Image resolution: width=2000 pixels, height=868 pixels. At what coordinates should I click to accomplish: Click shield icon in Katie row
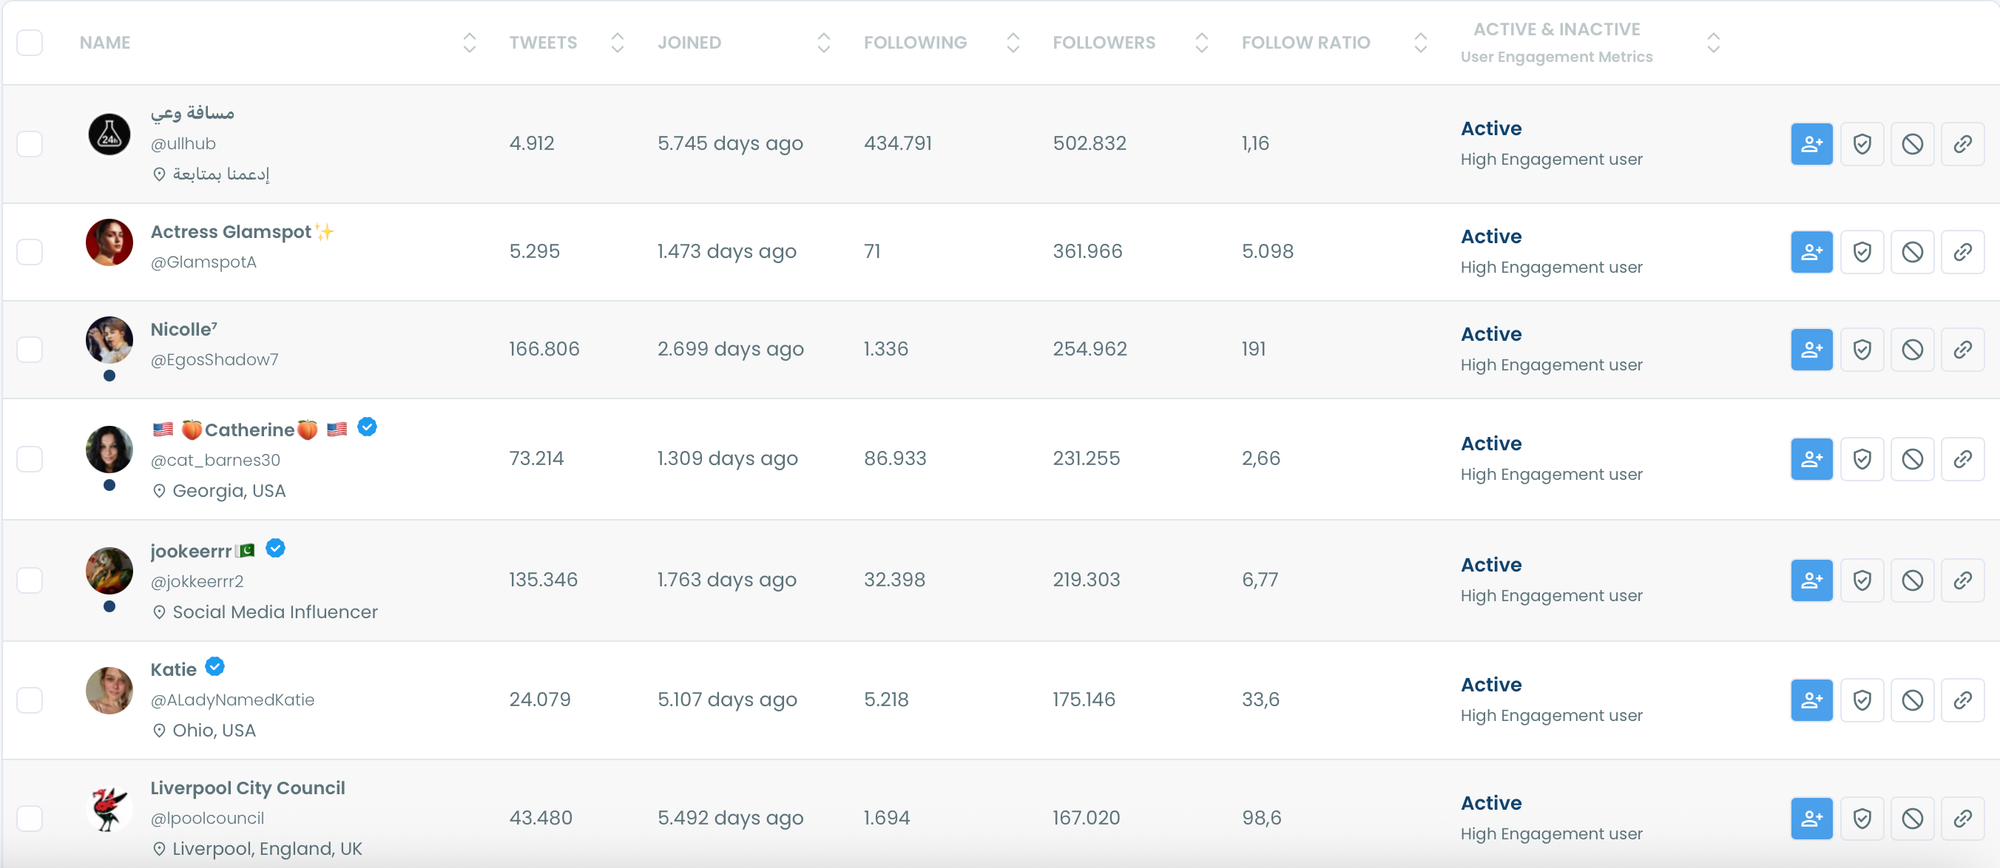coord(1862,700)
